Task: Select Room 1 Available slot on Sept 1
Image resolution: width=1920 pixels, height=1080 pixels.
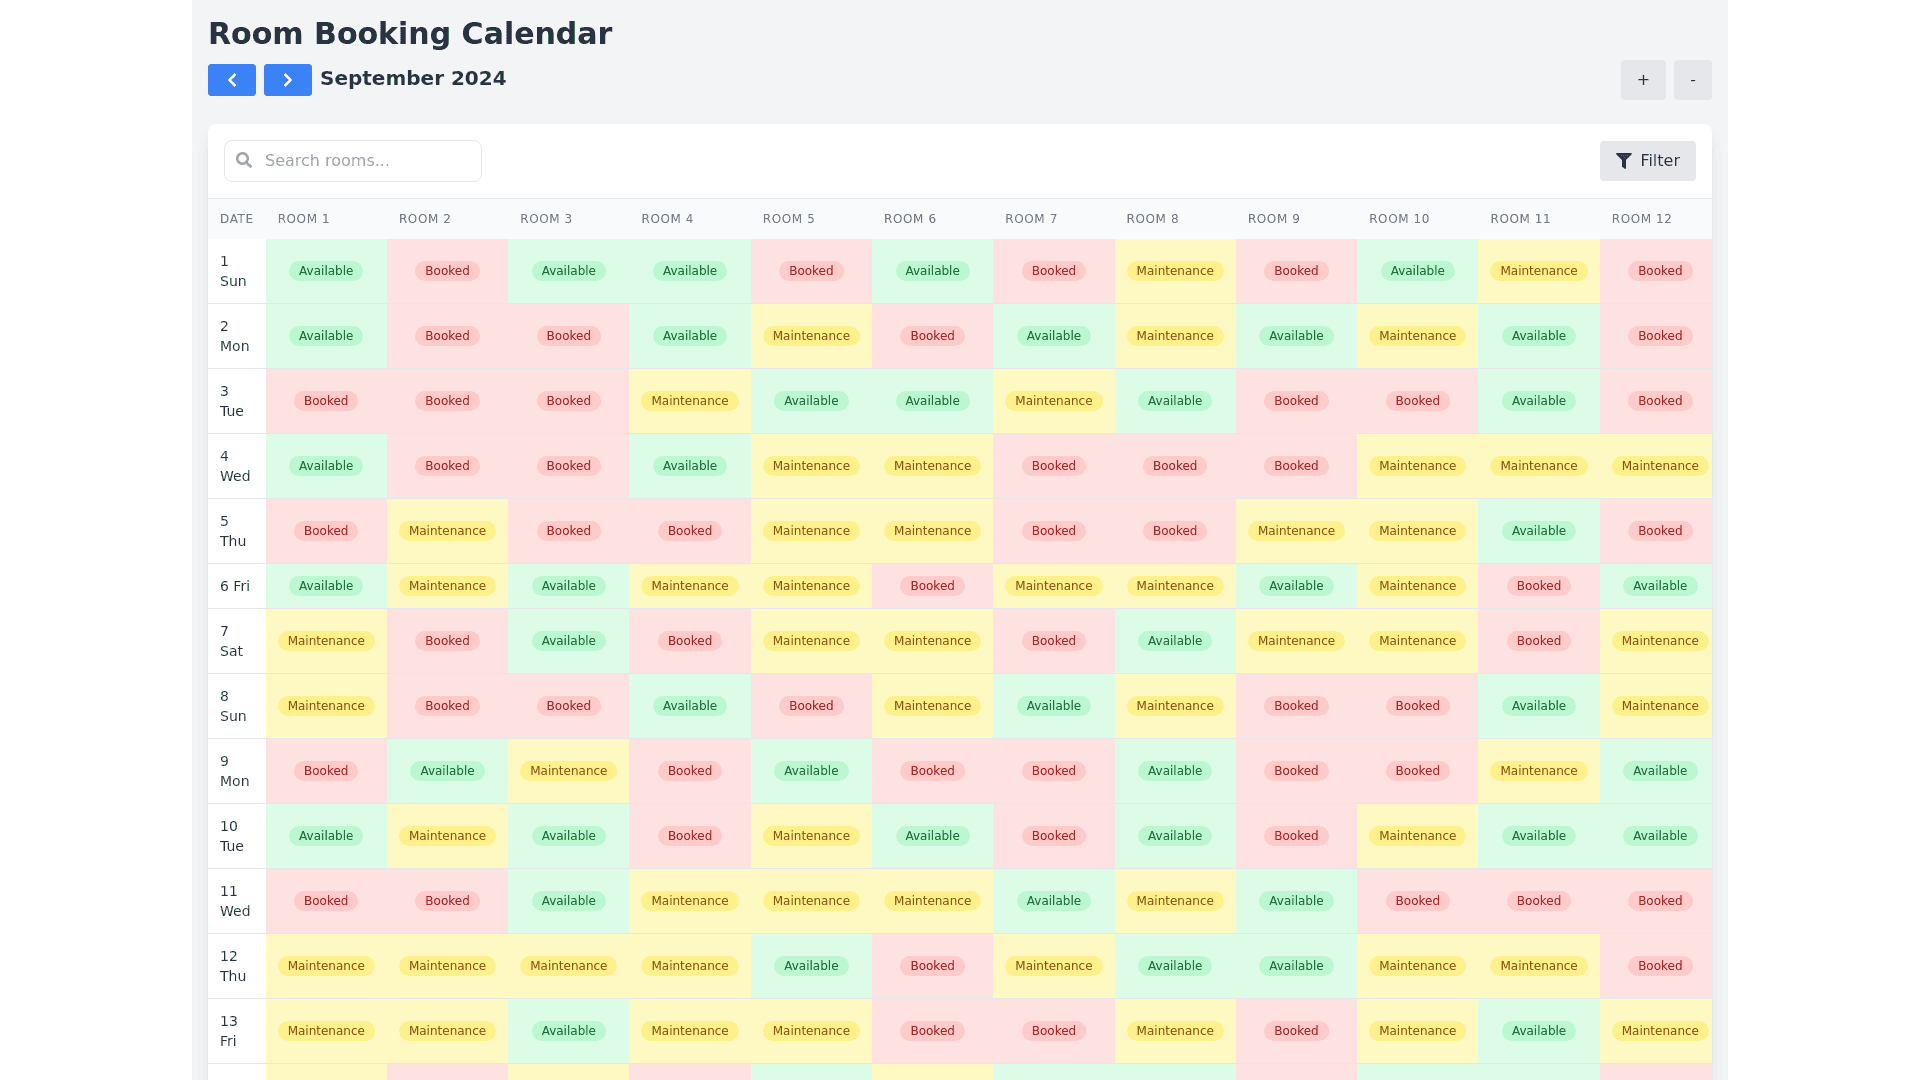Action: (326, 271)
